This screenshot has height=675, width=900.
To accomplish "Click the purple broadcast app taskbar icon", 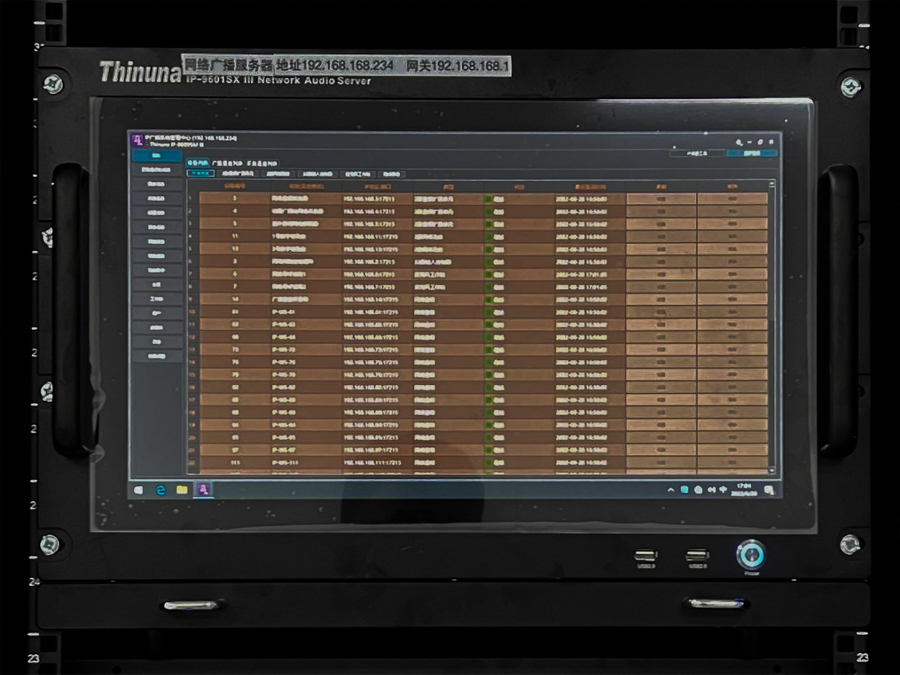I will click(204, 490).
